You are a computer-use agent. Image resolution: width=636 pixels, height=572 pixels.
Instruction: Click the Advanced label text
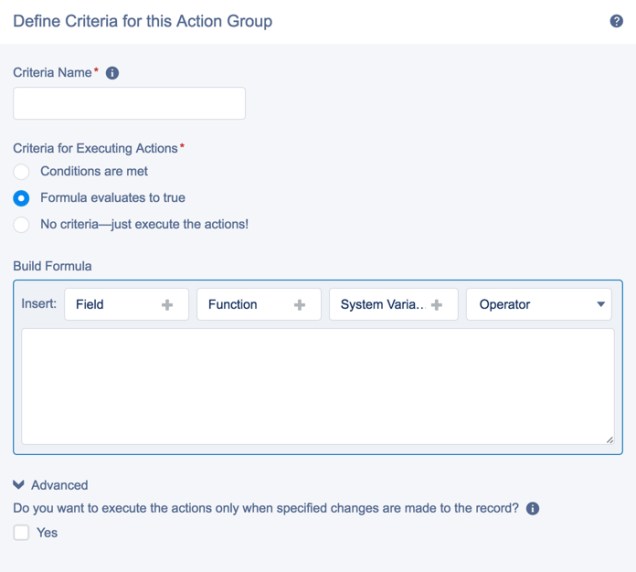point(59,485)
